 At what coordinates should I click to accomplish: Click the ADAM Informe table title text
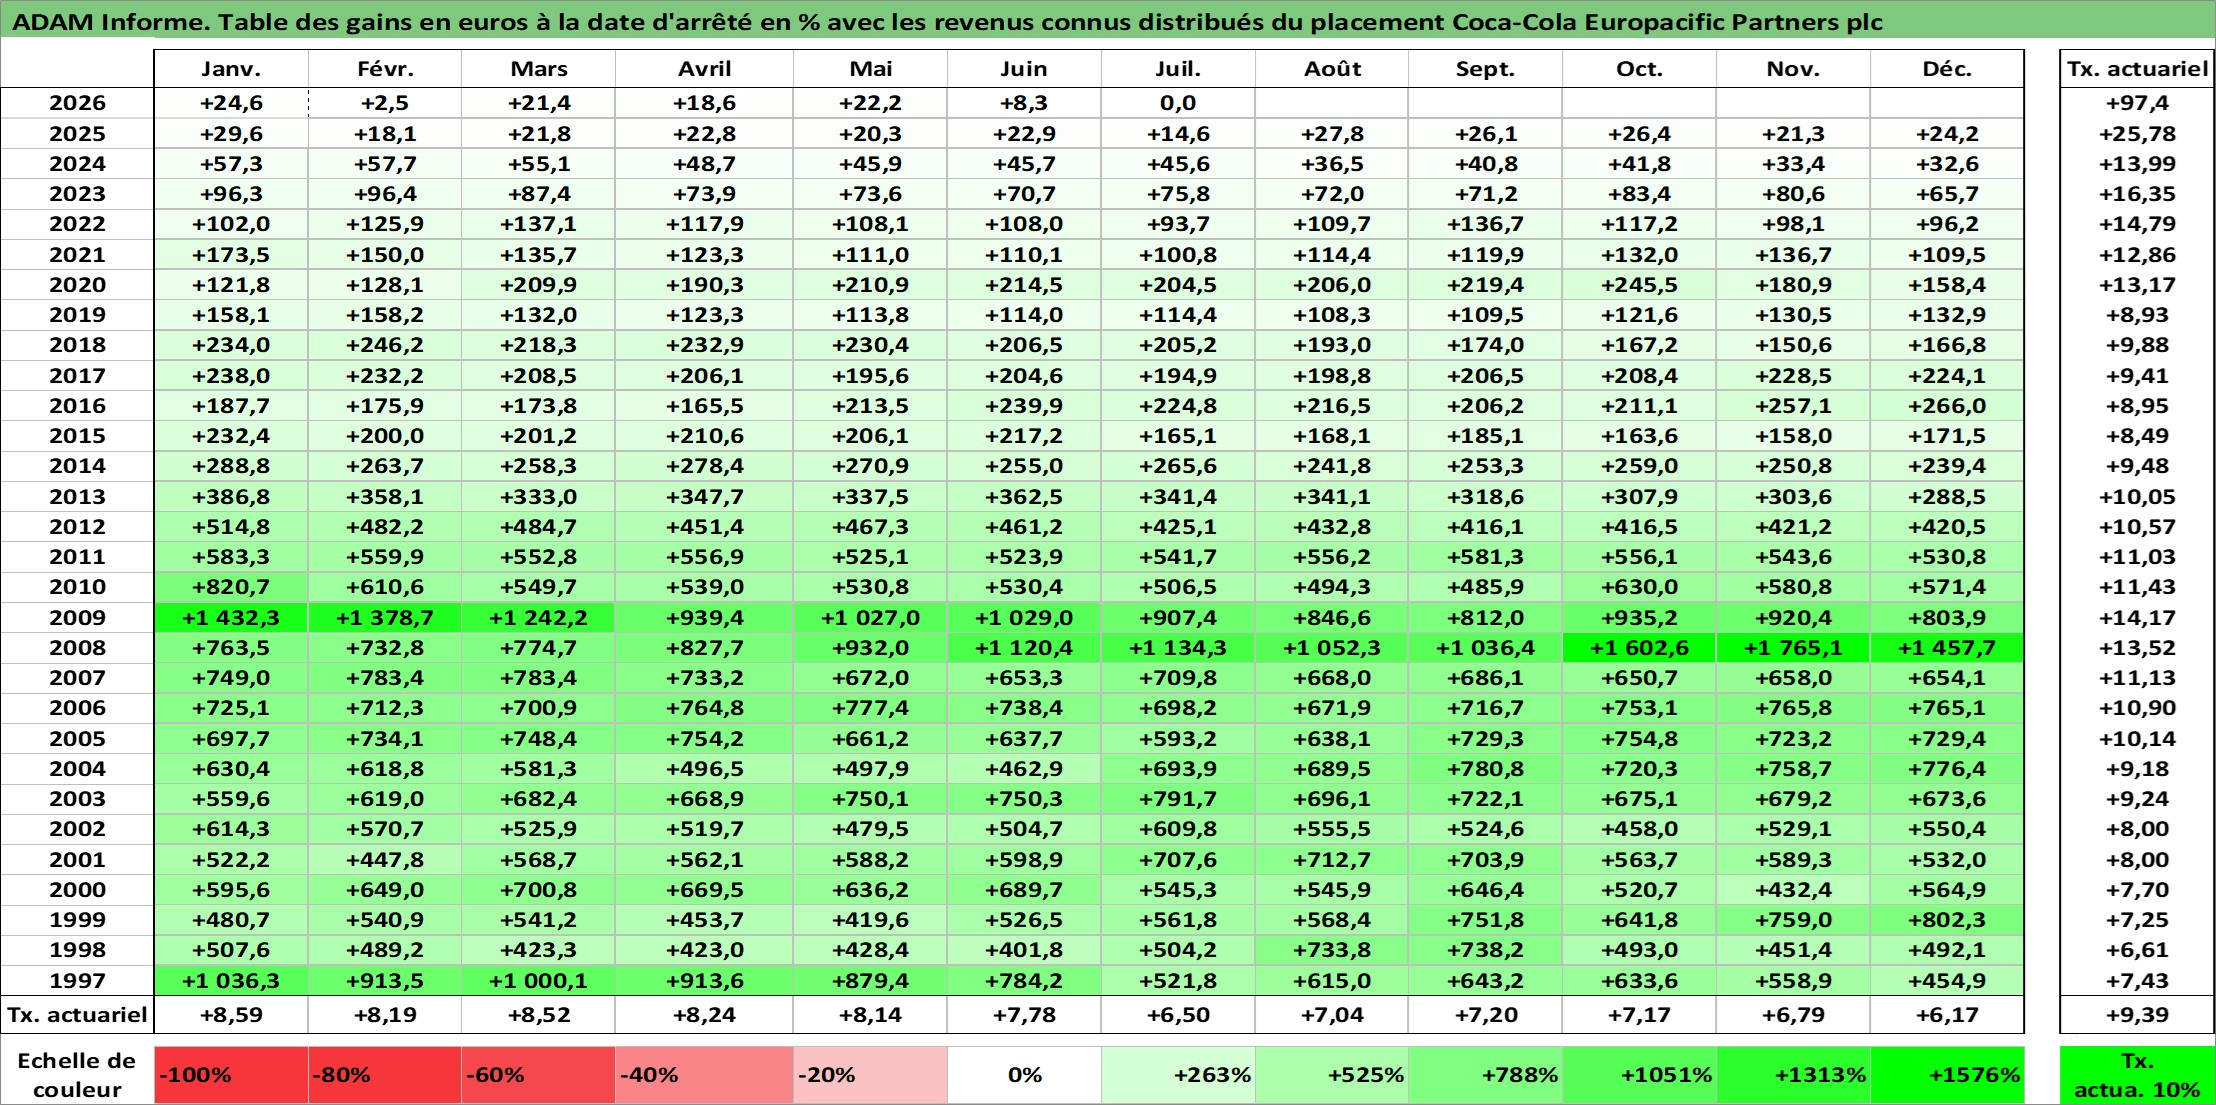coord(947,22)
